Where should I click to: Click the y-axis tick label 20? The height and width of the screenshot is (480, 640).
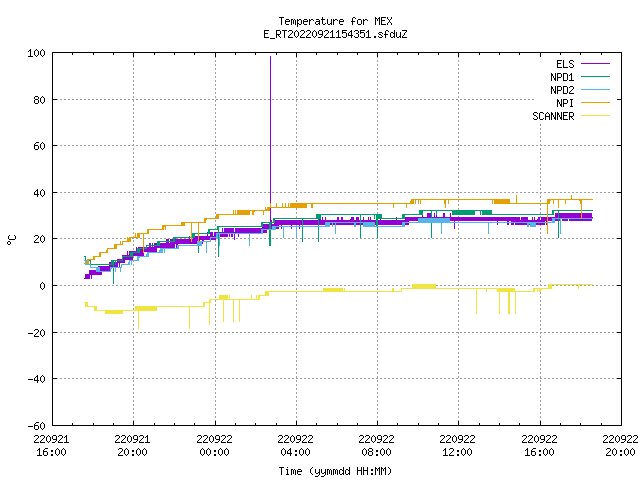pyautogui.click(x=39, y=239)
